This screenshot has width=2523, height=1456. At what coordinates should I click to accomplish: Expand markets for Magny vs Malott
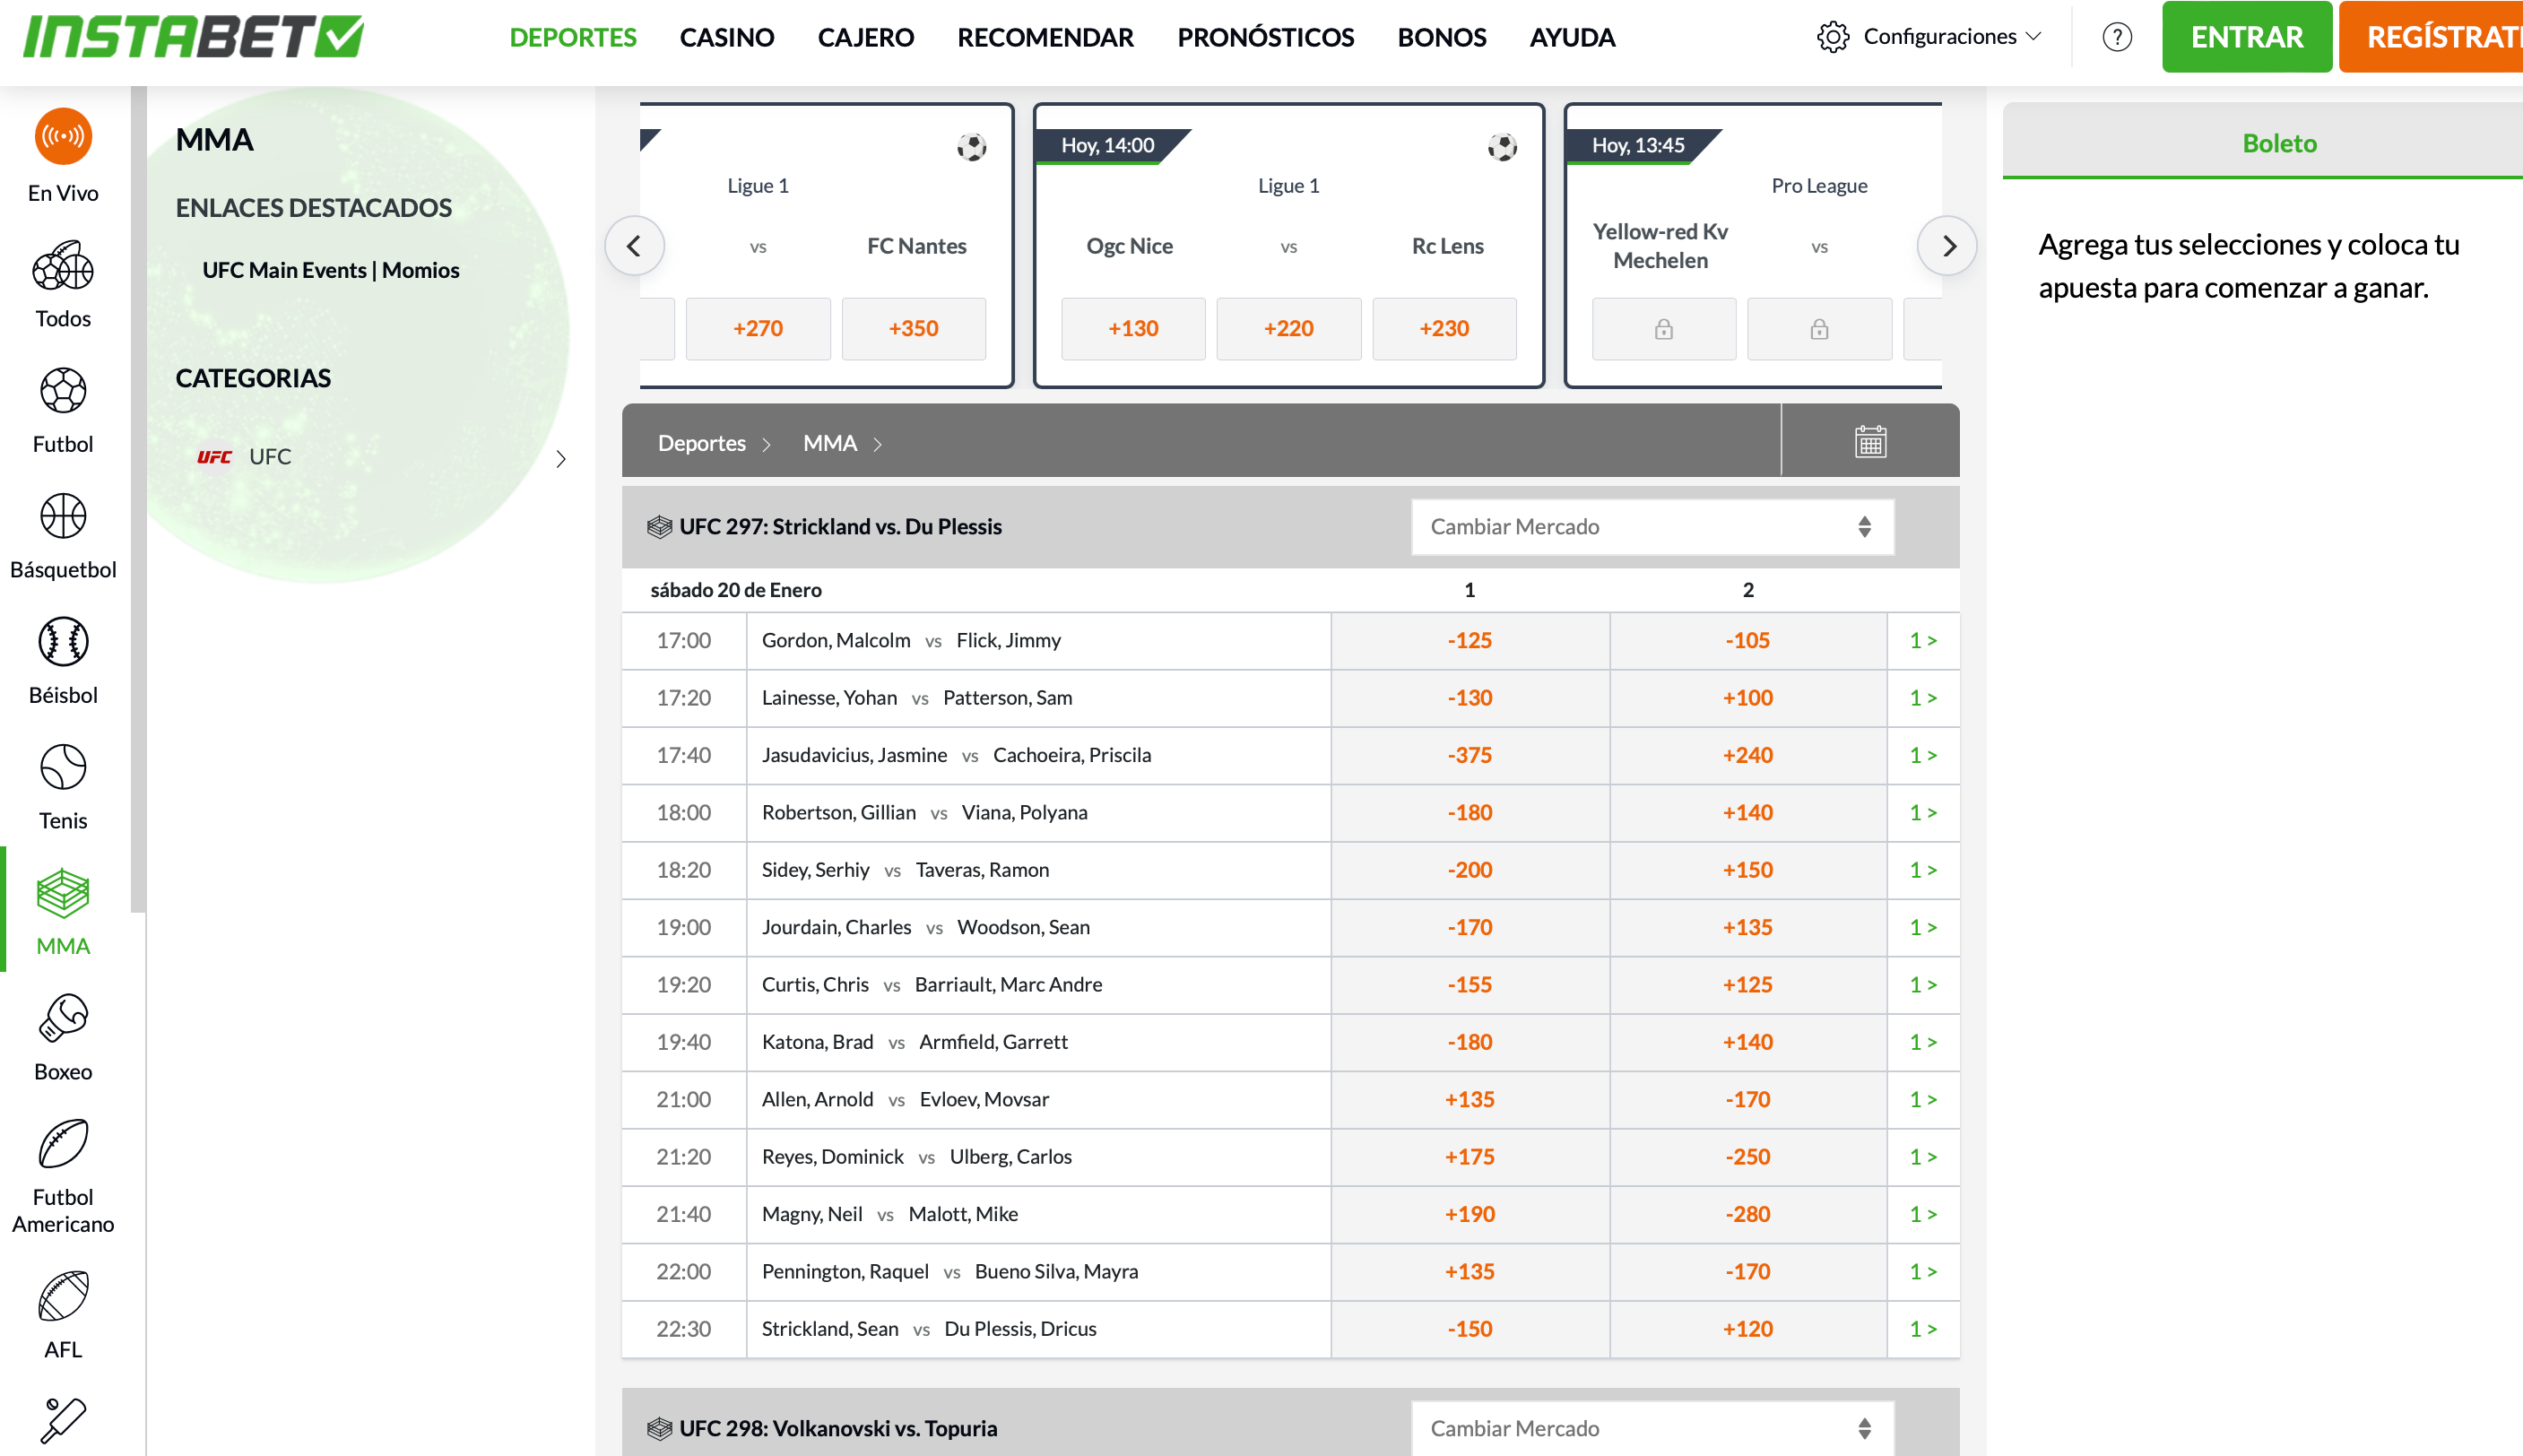coord(1923,1214)
